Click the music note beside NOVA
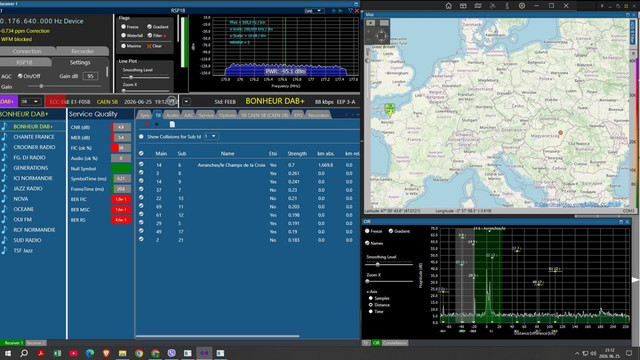640x360 pixels. click(x=4, y=199)
